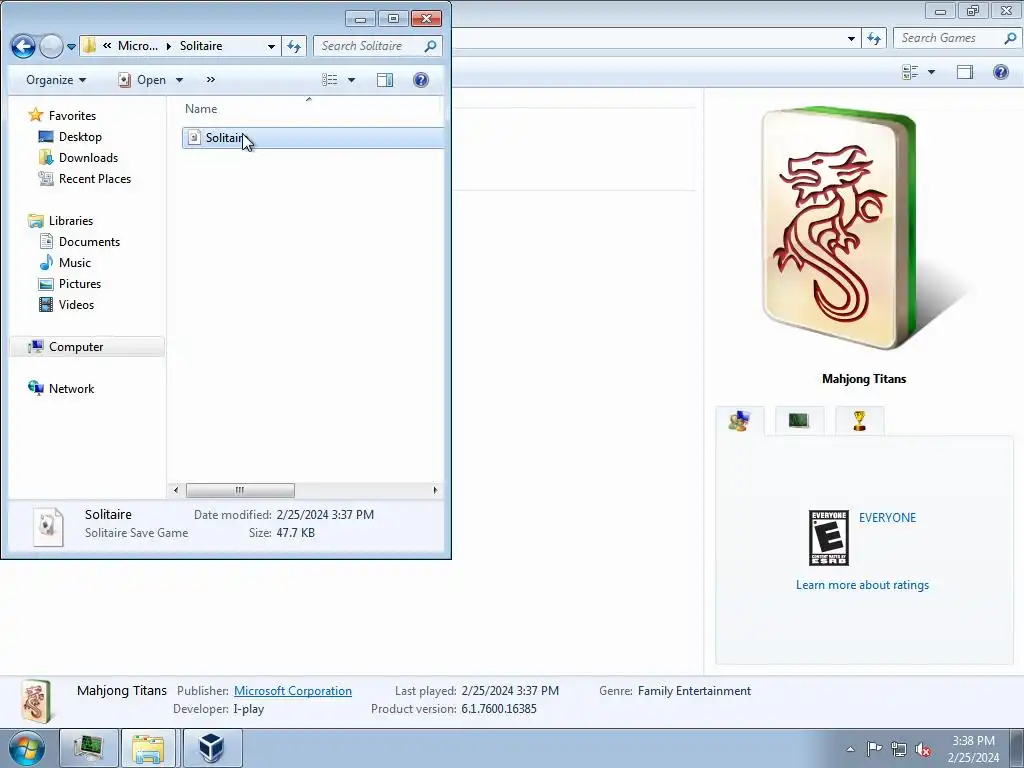The height and width of the screenshot is (768, 1024).
Task: Show hidden icons in the system tray
Action: coord(850,749)
